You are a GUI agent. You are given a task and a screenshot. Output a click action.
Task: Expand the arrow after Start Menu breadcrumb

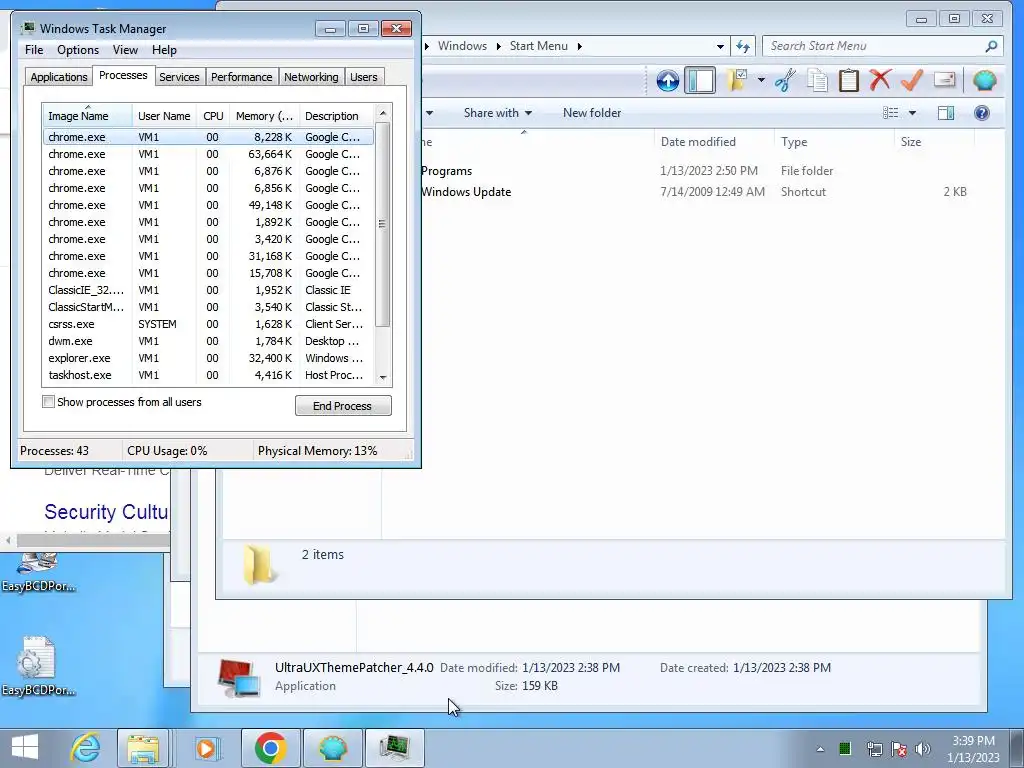579,46
